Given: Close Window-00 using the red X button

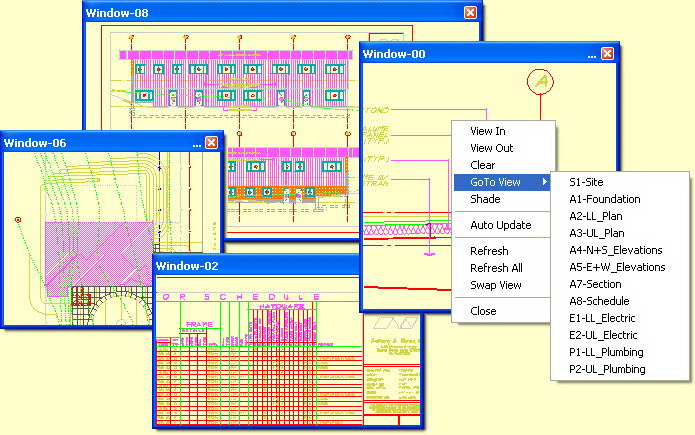Looking at the screenshot, I should point(607,54).
